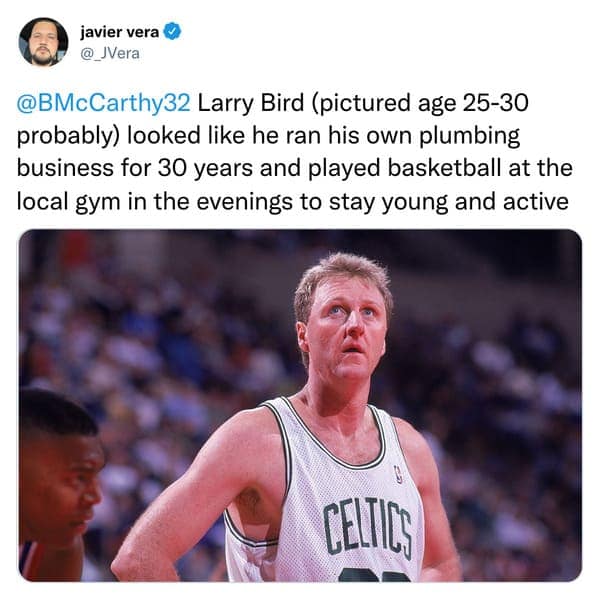Open the javier vera display name
This screenshot has height=599, width=599.
pos(119,32)
